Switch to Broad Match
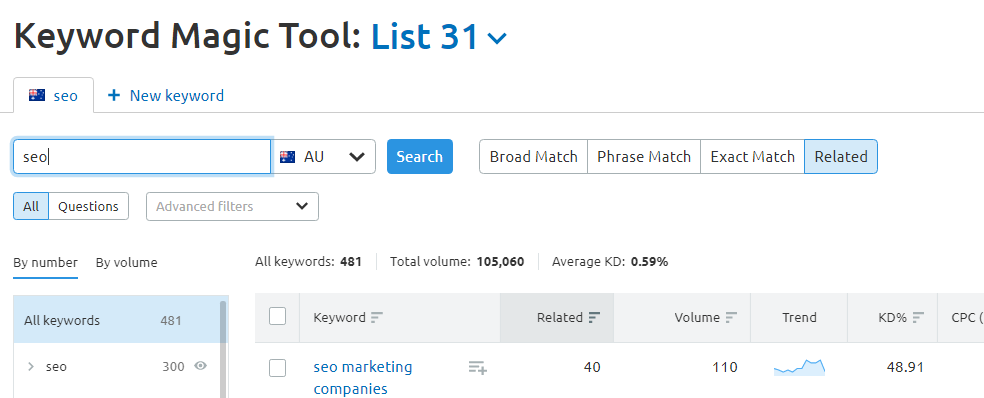The image size is (984, 398). coord(533,156)
